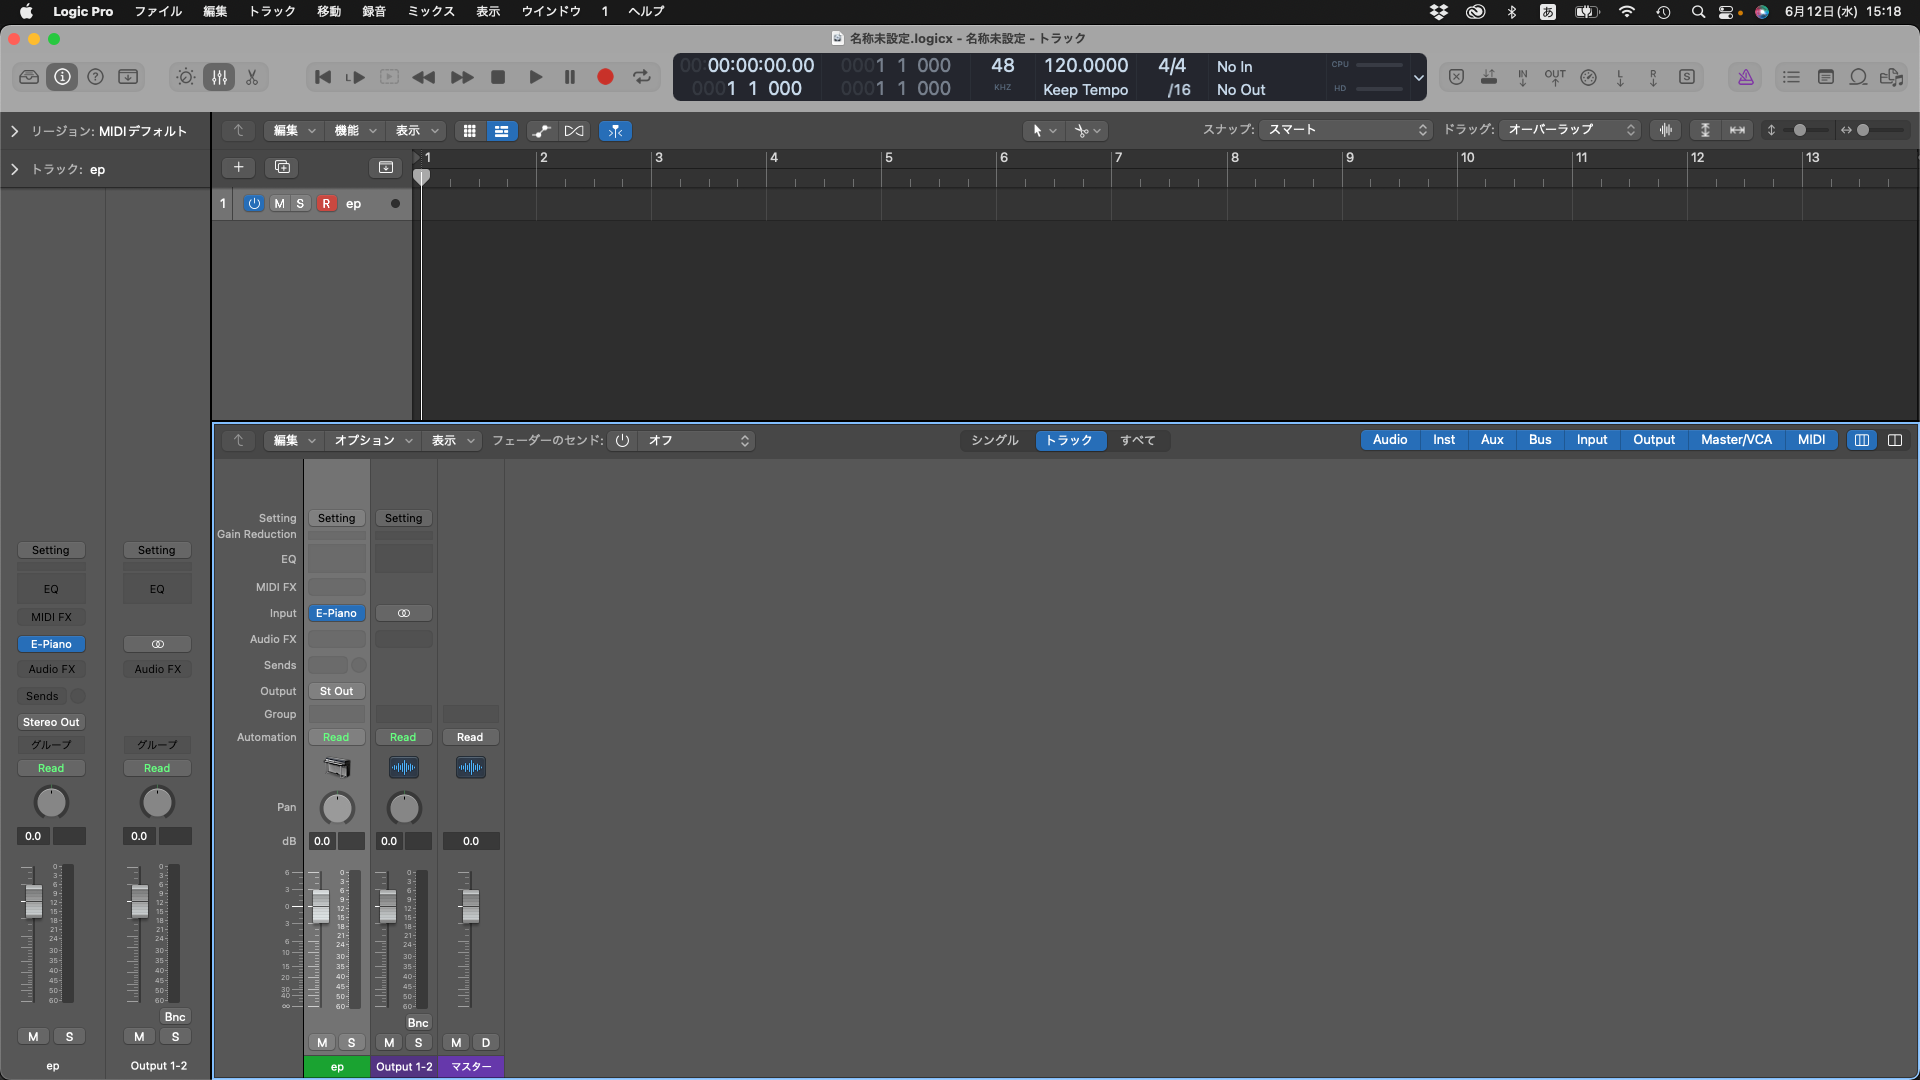Viewport: 1920px width, 1080px height.
Task: Click the マスター channel volume fader
Action: coord(470,906)
